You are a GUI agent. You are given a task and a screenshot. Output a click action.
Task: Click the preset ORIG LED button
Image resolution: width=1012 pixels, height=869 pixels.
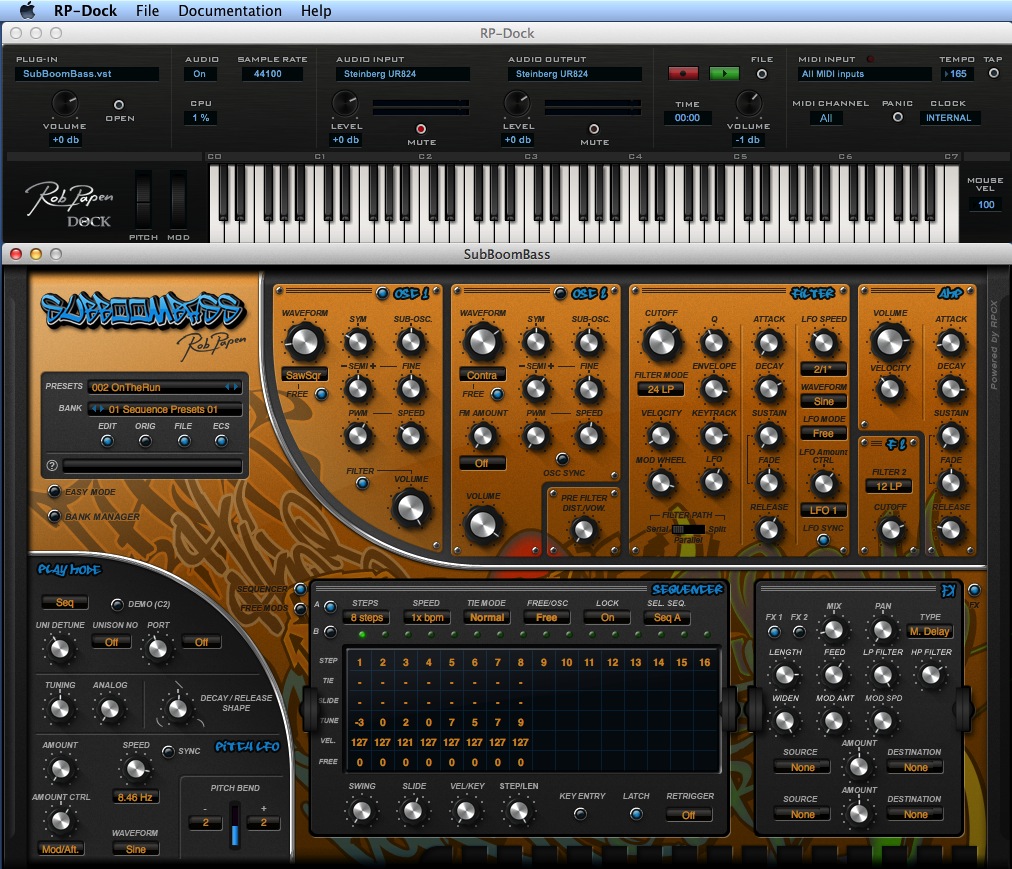pos(145,441)
